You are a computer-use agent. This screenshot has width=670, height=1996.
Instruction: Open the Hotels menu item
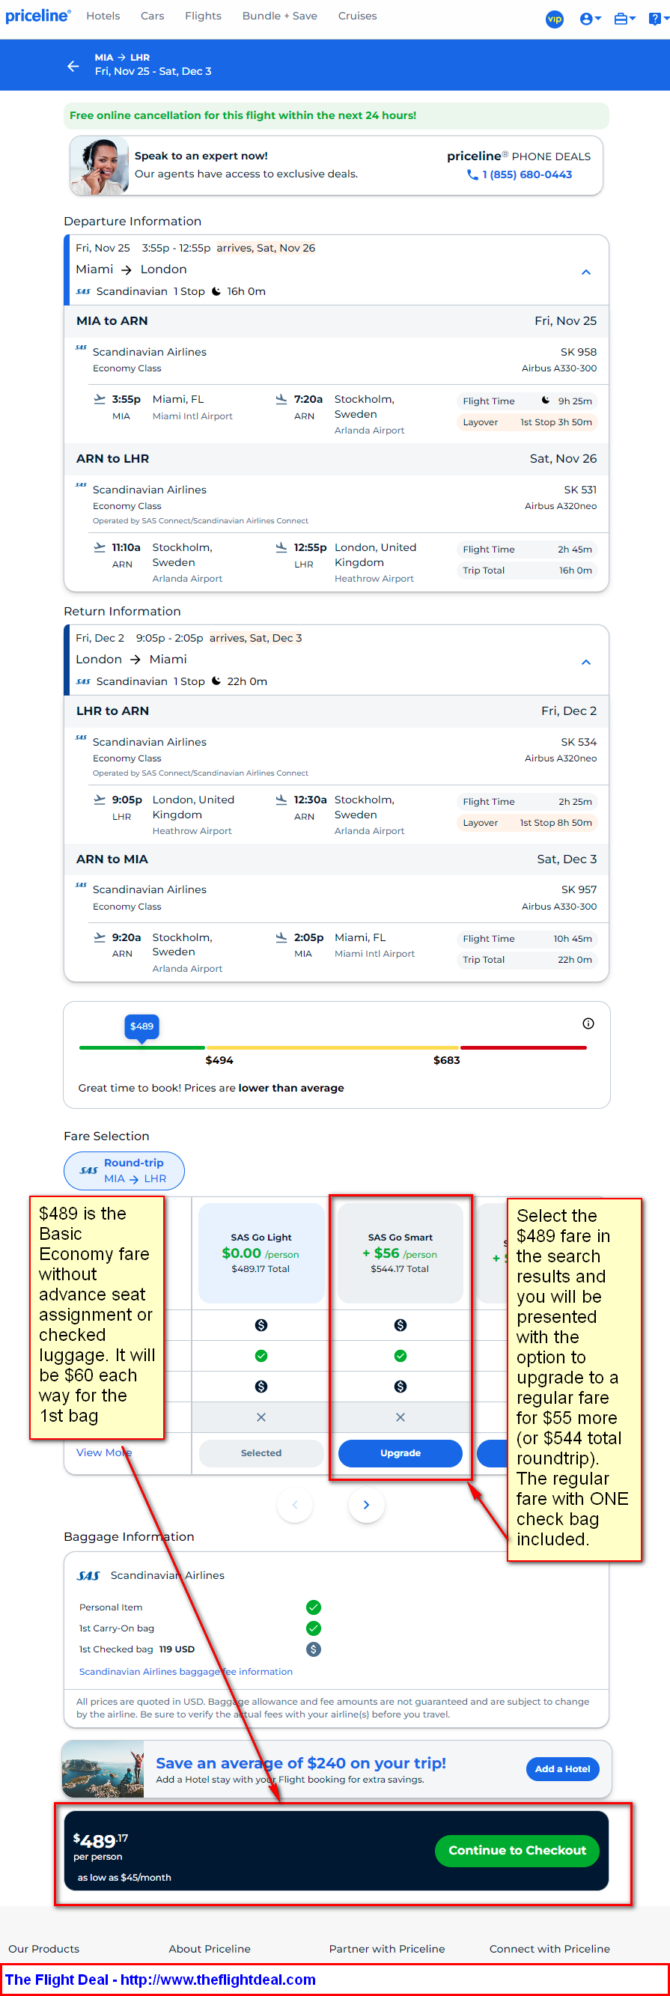103,16
